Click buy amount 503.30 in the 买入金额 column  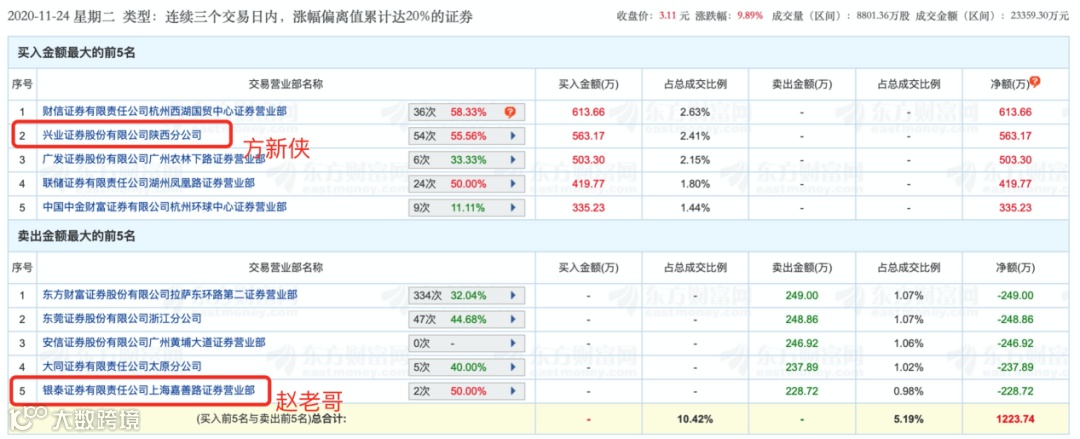click(588, 160)
